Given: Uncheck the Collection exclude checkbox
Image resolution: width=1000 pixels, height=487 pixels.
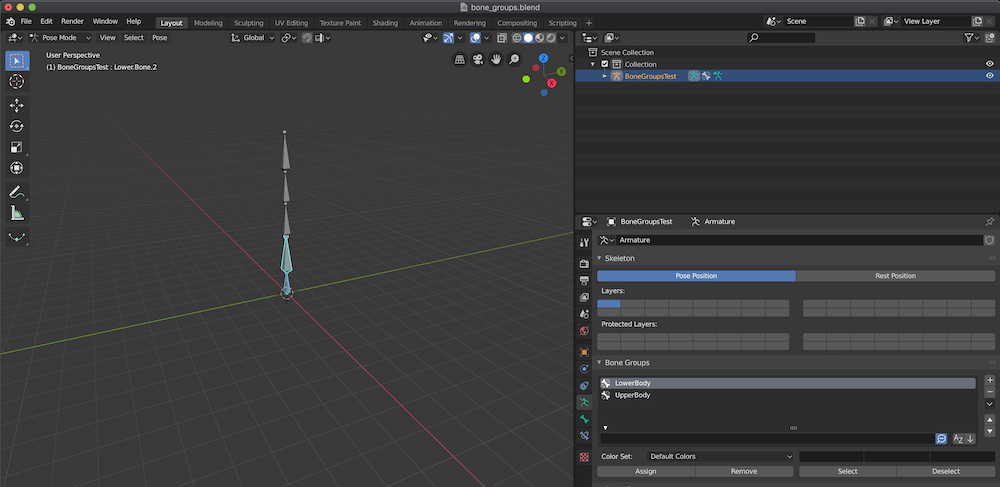Looking at the screenshot, I should click(x=605, y=64).
